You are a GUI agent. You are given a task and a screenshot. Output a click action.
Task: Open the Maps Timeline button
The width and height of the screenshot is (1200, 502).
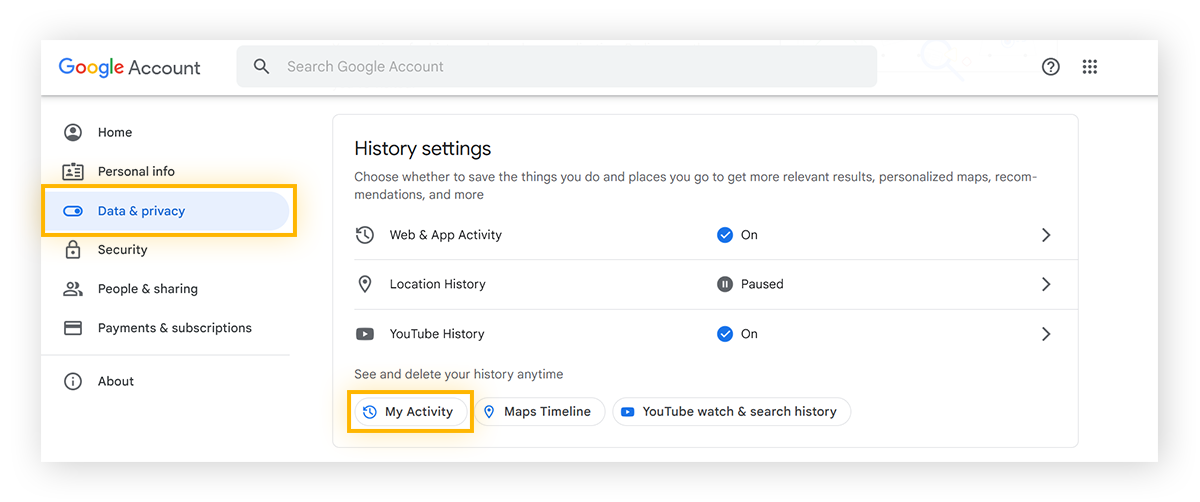click(x=538, y=412)
